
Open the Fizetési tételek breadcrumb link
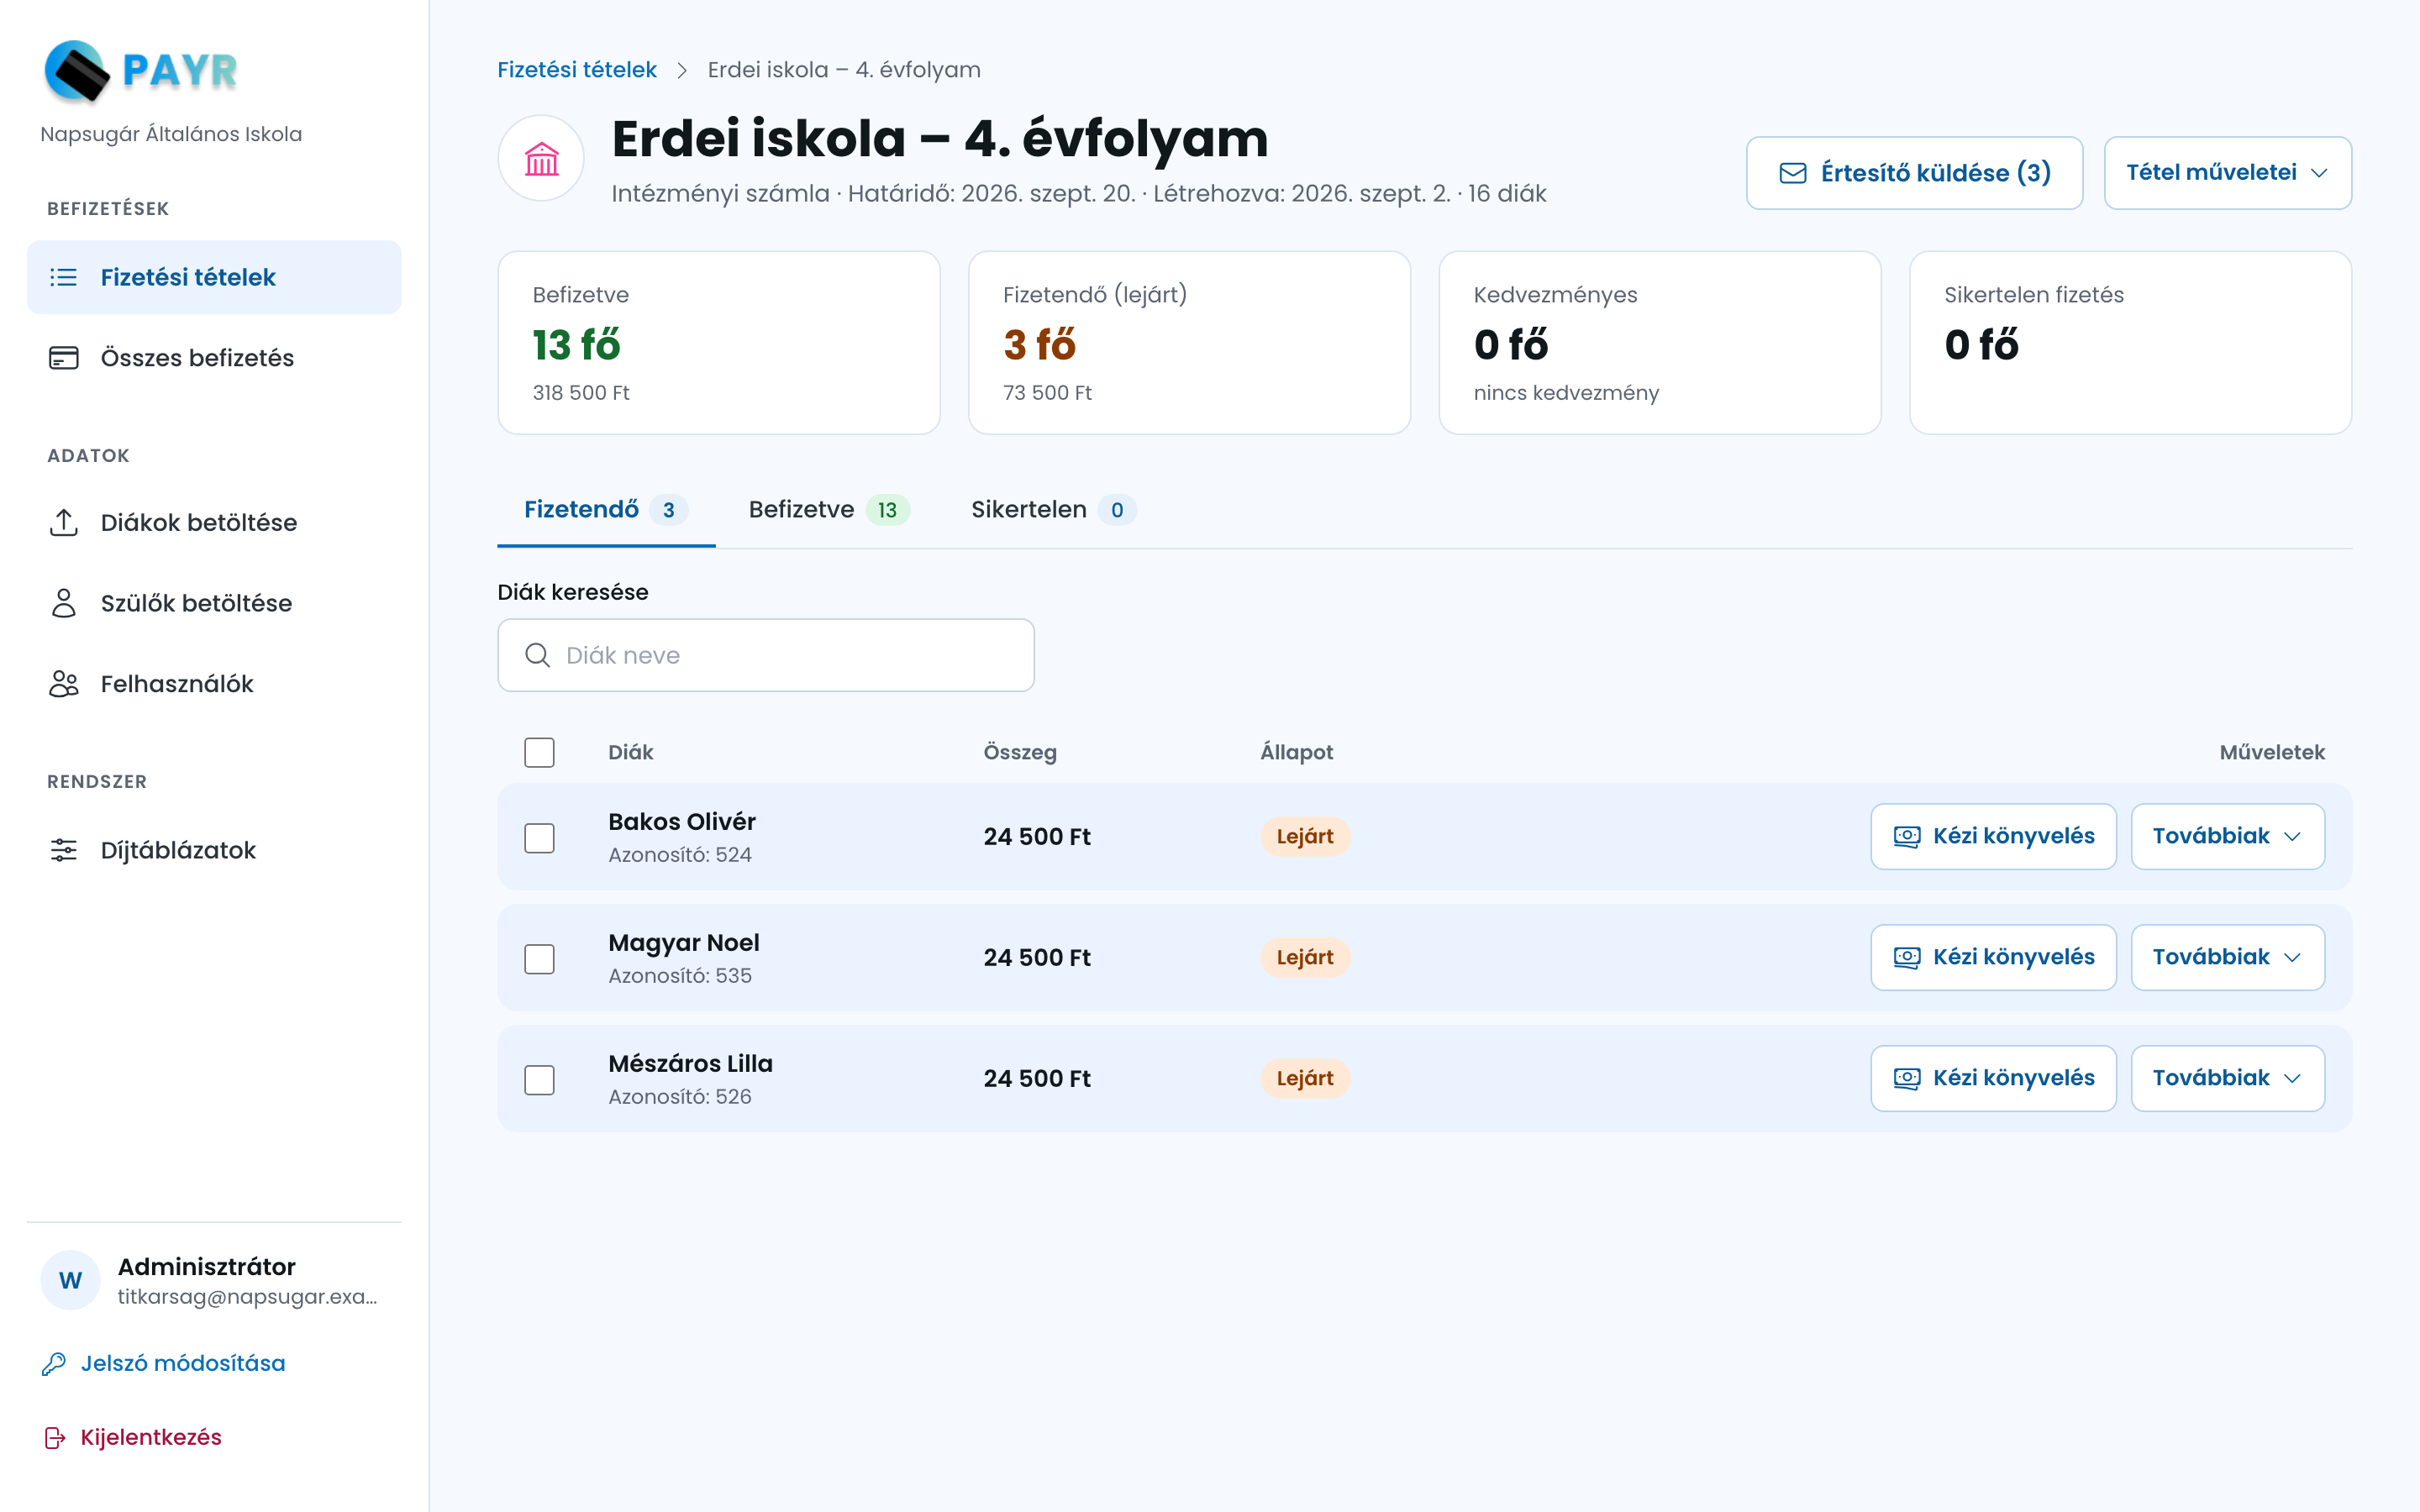tap(577, 70)
